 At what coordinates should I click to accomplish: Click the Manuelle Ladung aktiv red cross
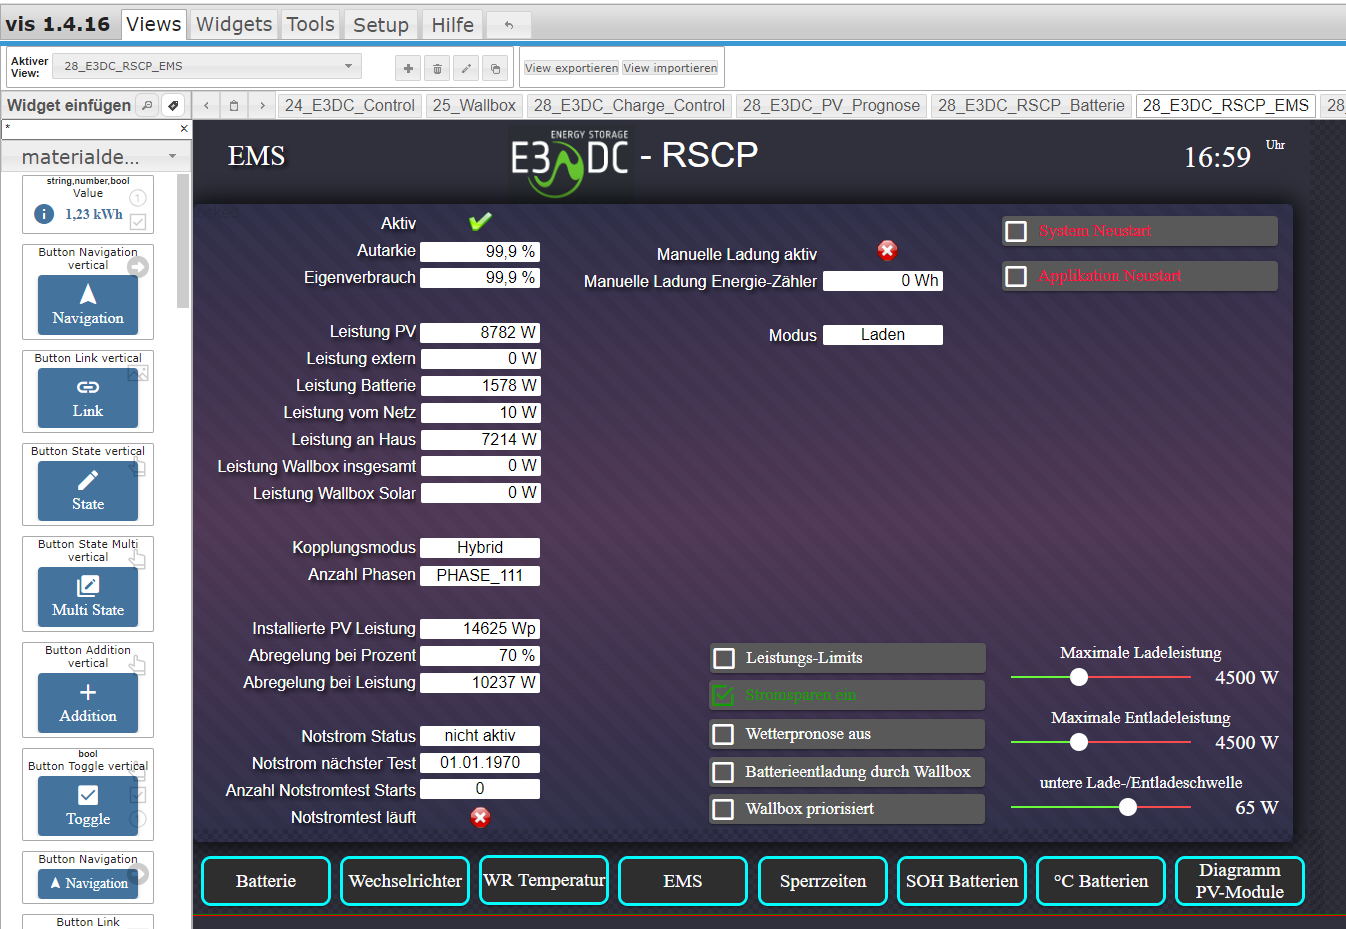pyautogui.click(x=887, y=250)
